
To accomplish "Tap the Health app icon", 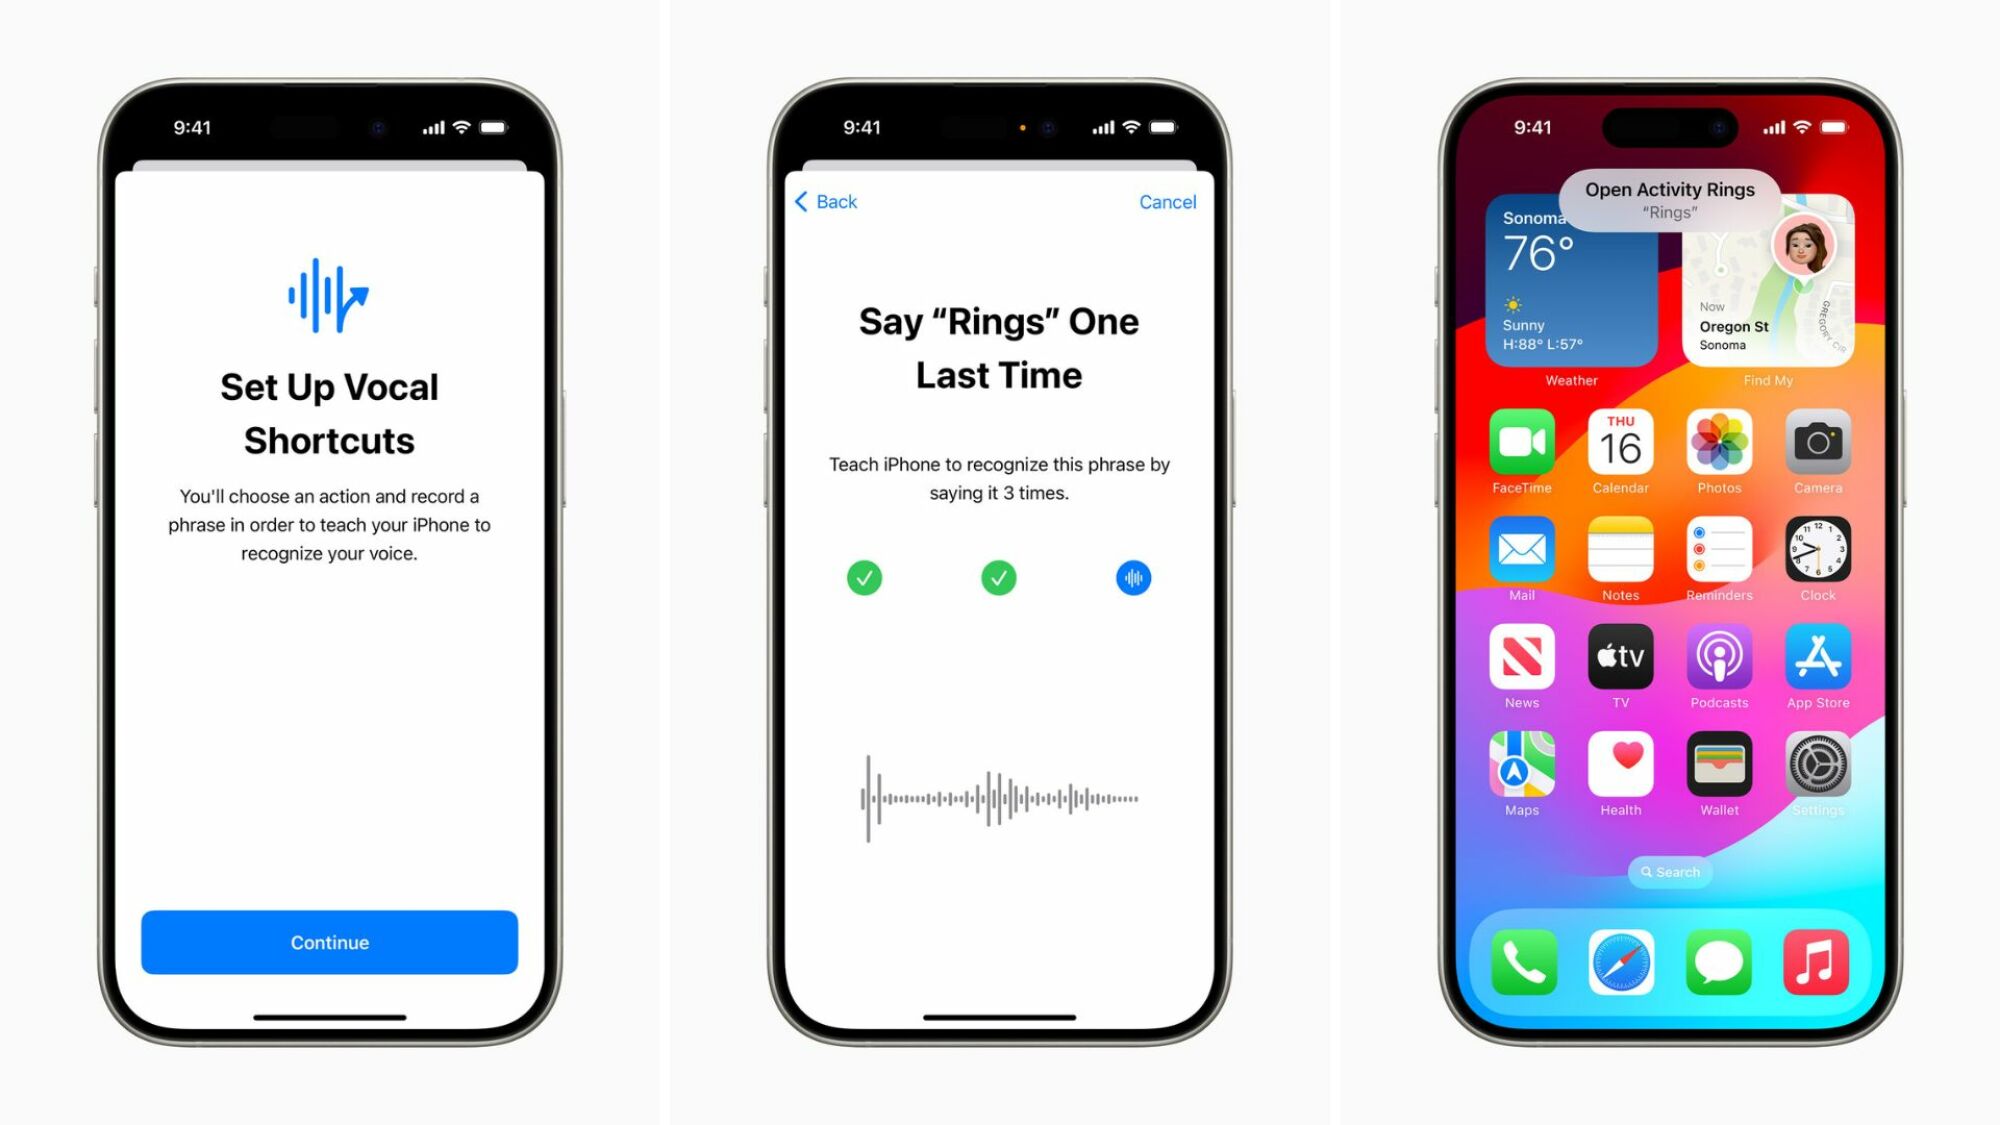I will click(1618, 772).
